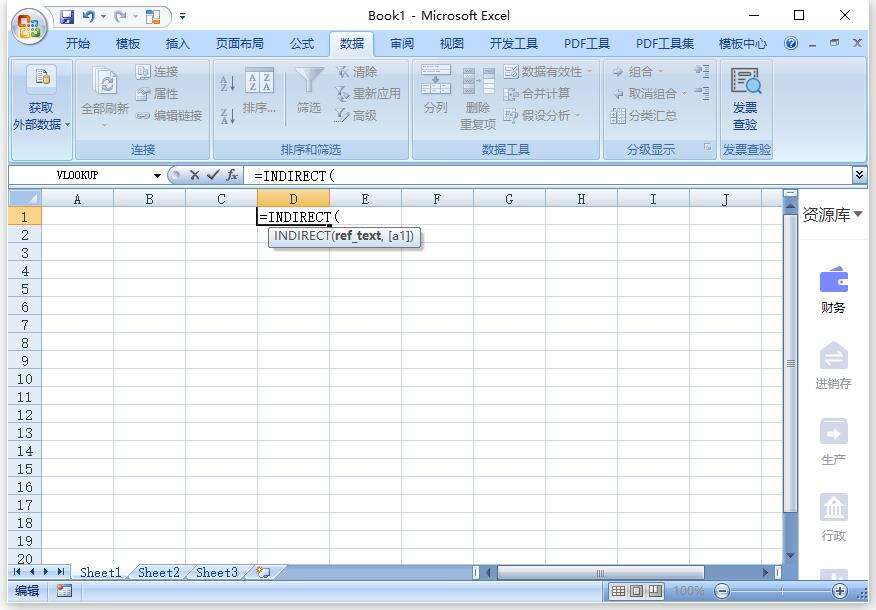Switch to Sheet2 tab
This screenshot has height=610, width=876.
click(x=159, y=573)
